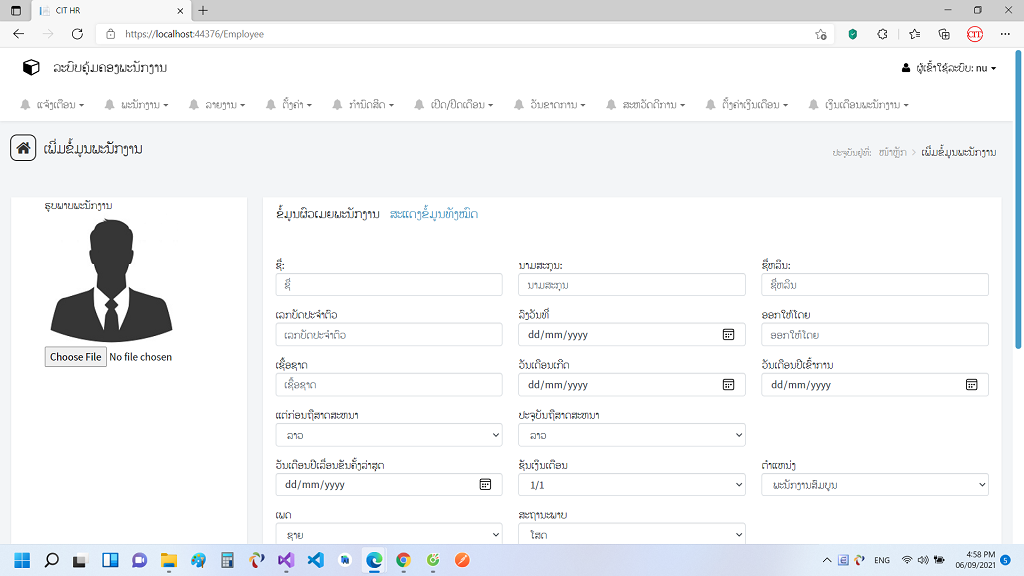
Task: Add page to favorites star icon
Action: pyautogui.click(x=821, y=34)
